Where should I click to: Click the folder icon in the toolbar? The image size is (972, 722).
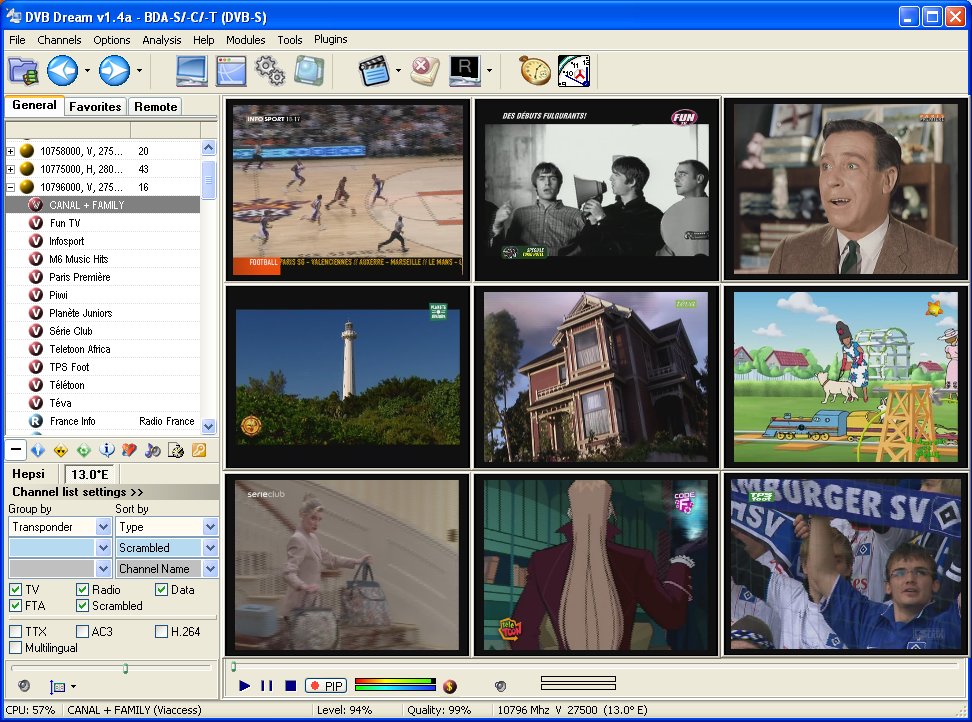pos(24,71)
